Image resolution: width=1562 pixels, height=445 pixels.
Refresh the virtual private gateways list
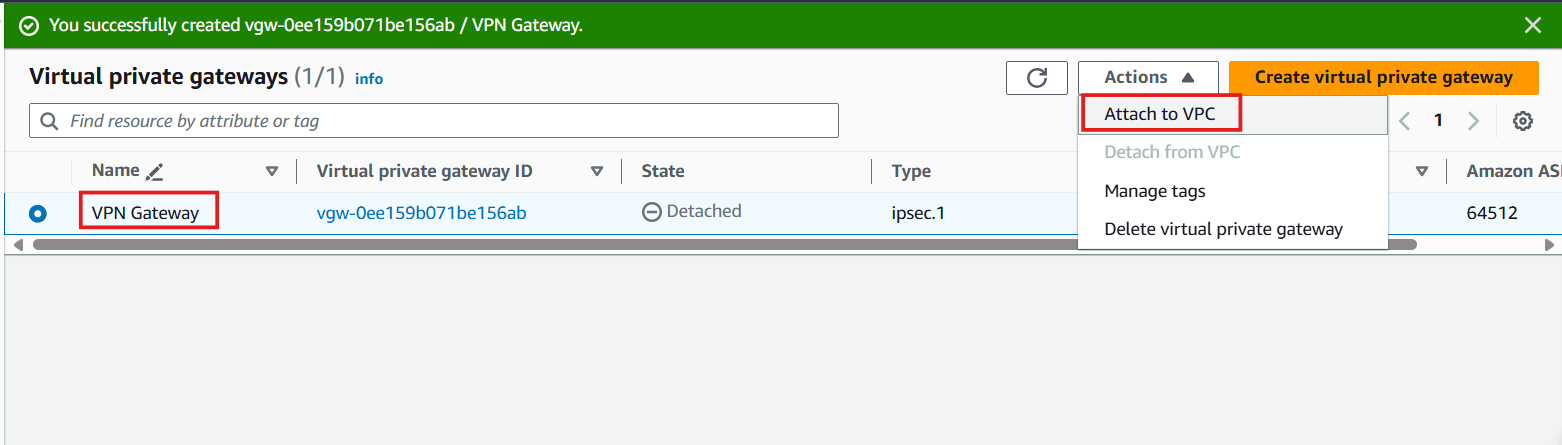(1037, 78)
